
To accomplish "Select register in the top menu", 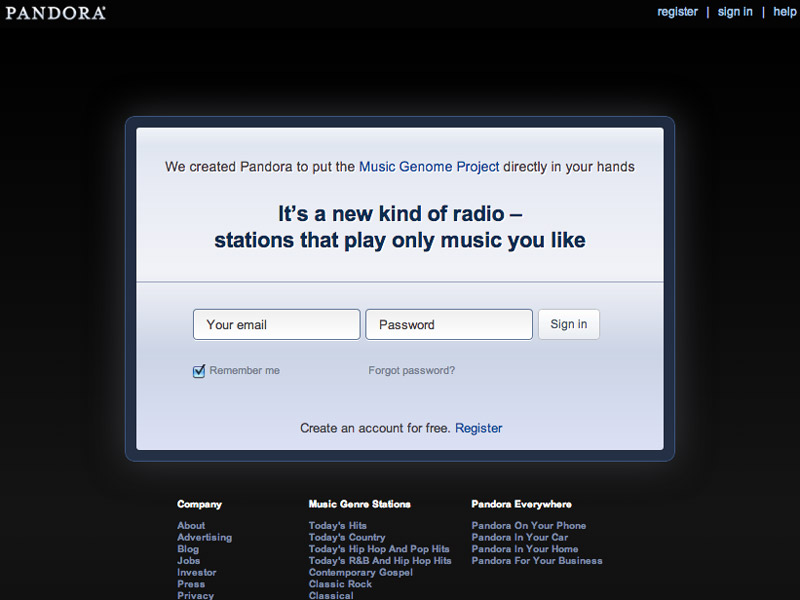I will pos(677,12).
